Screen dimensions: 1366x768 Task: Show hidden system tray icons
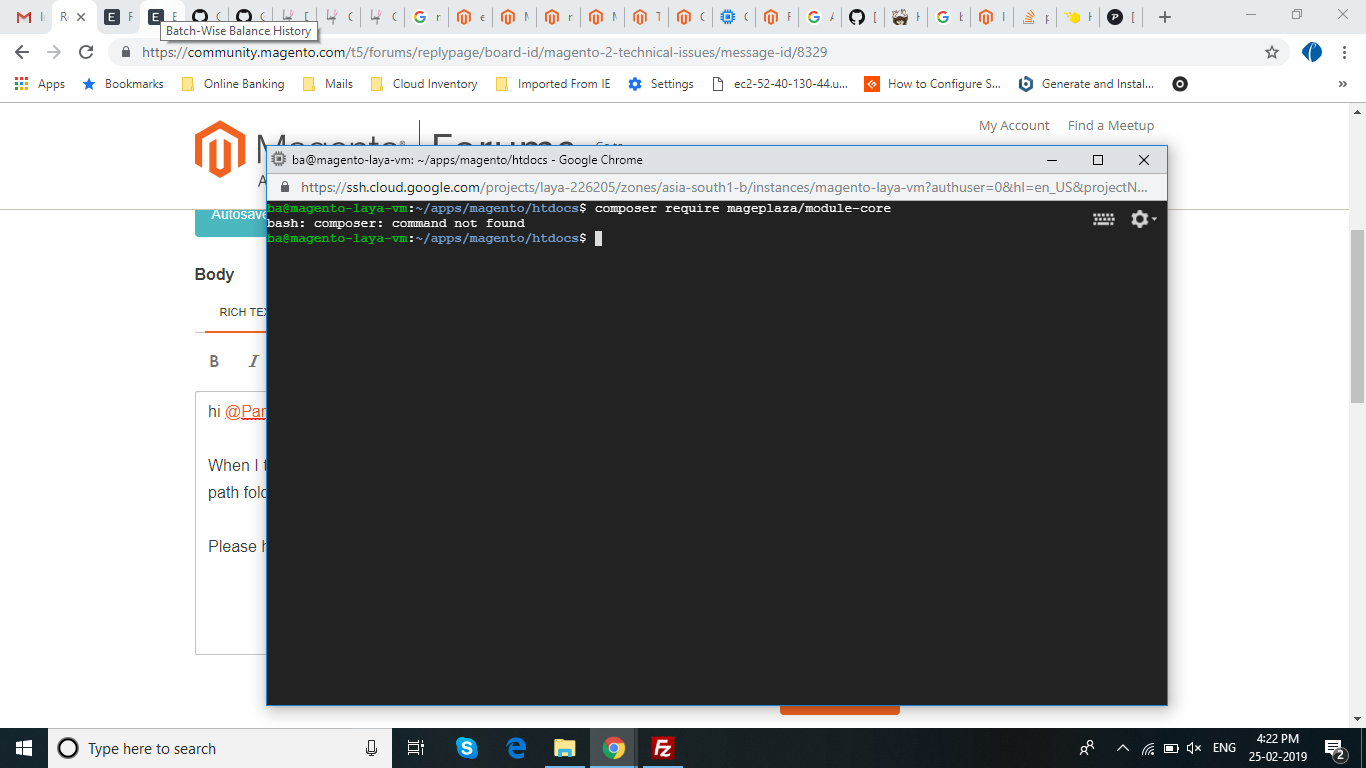point(1122,748)
